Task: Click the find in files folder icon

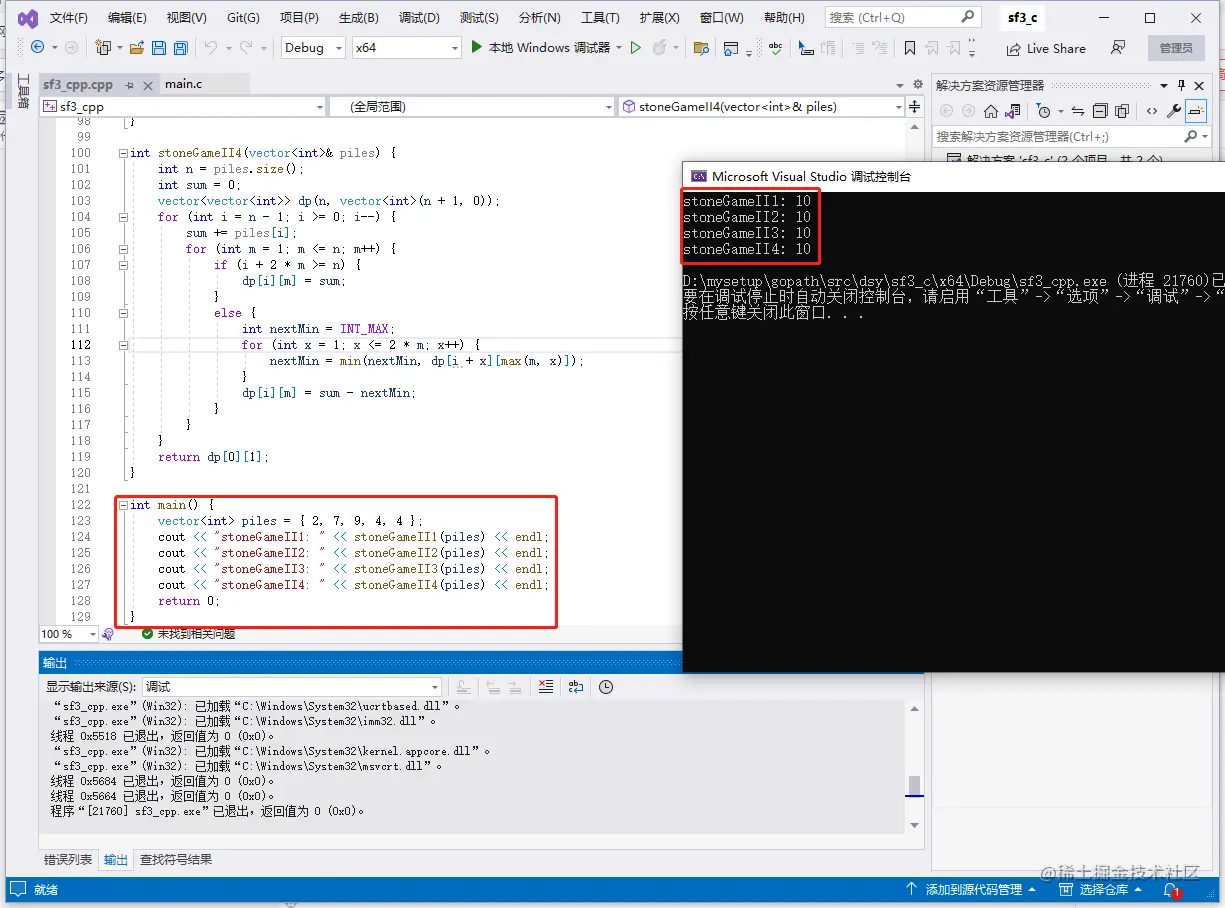Action: (701, 48)
